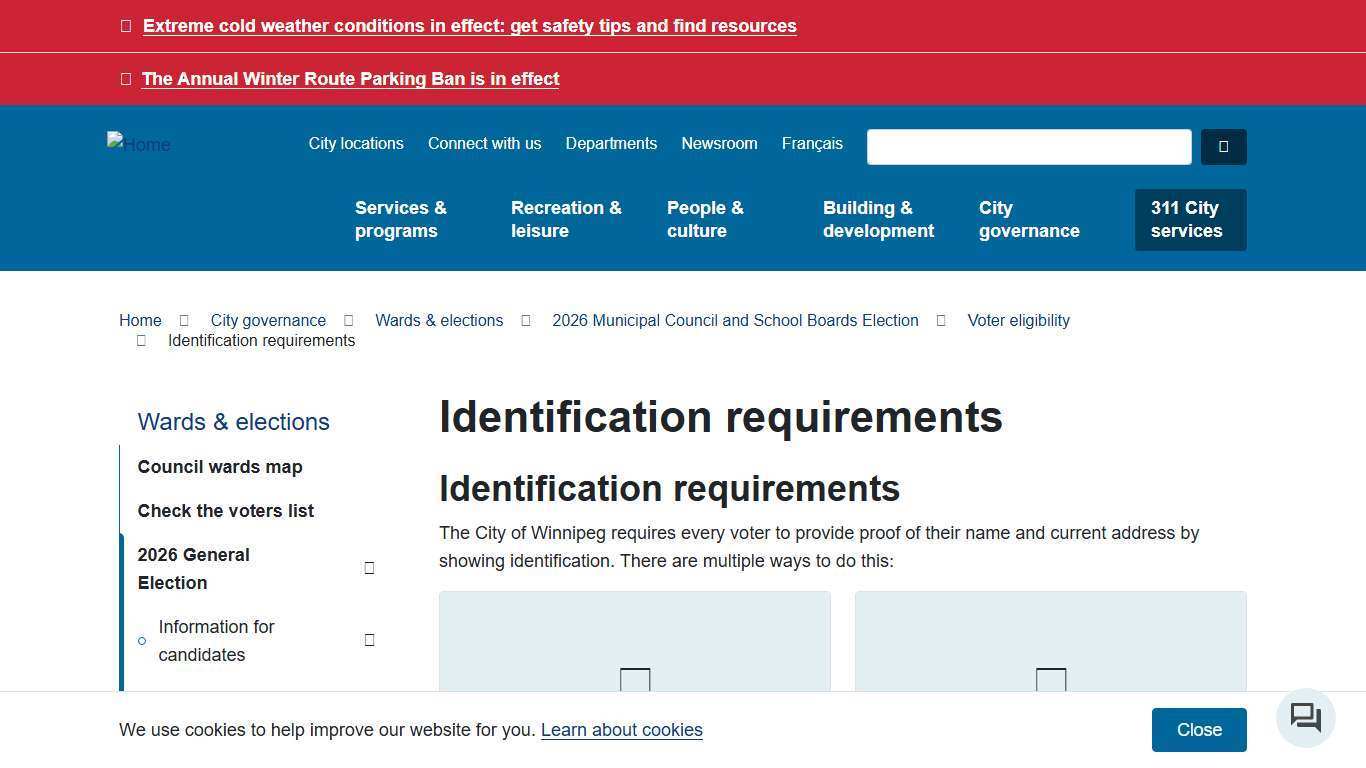This screenshot has height=768, width=1366.
Task: Open Voter eligibility from the breadcrumb trail
Action: click(1018, 320)
